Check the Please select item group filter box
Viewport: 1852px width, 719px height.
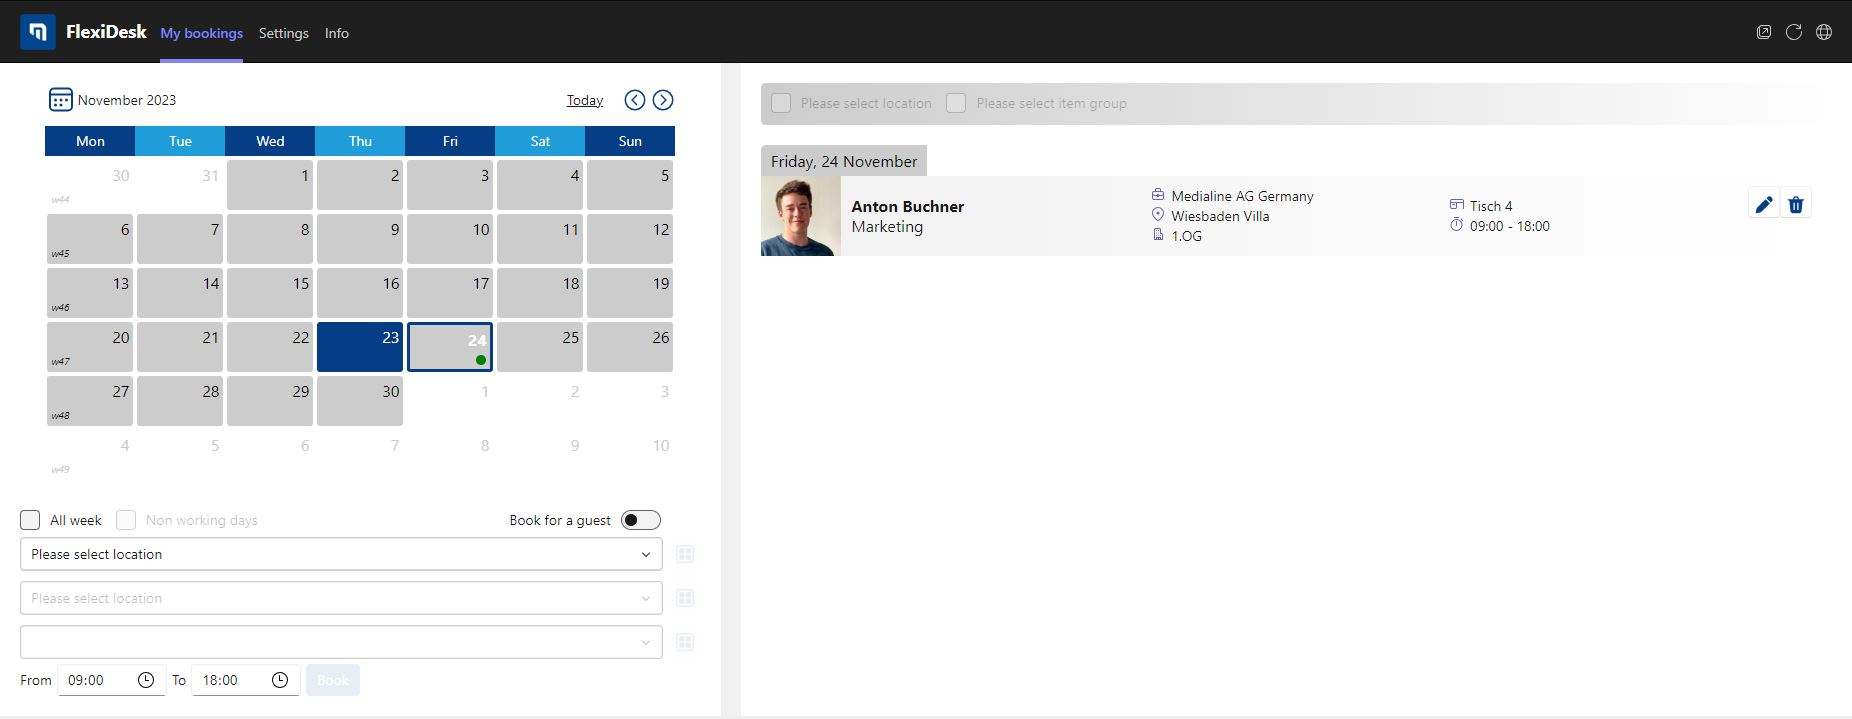(x=956, y=103)
